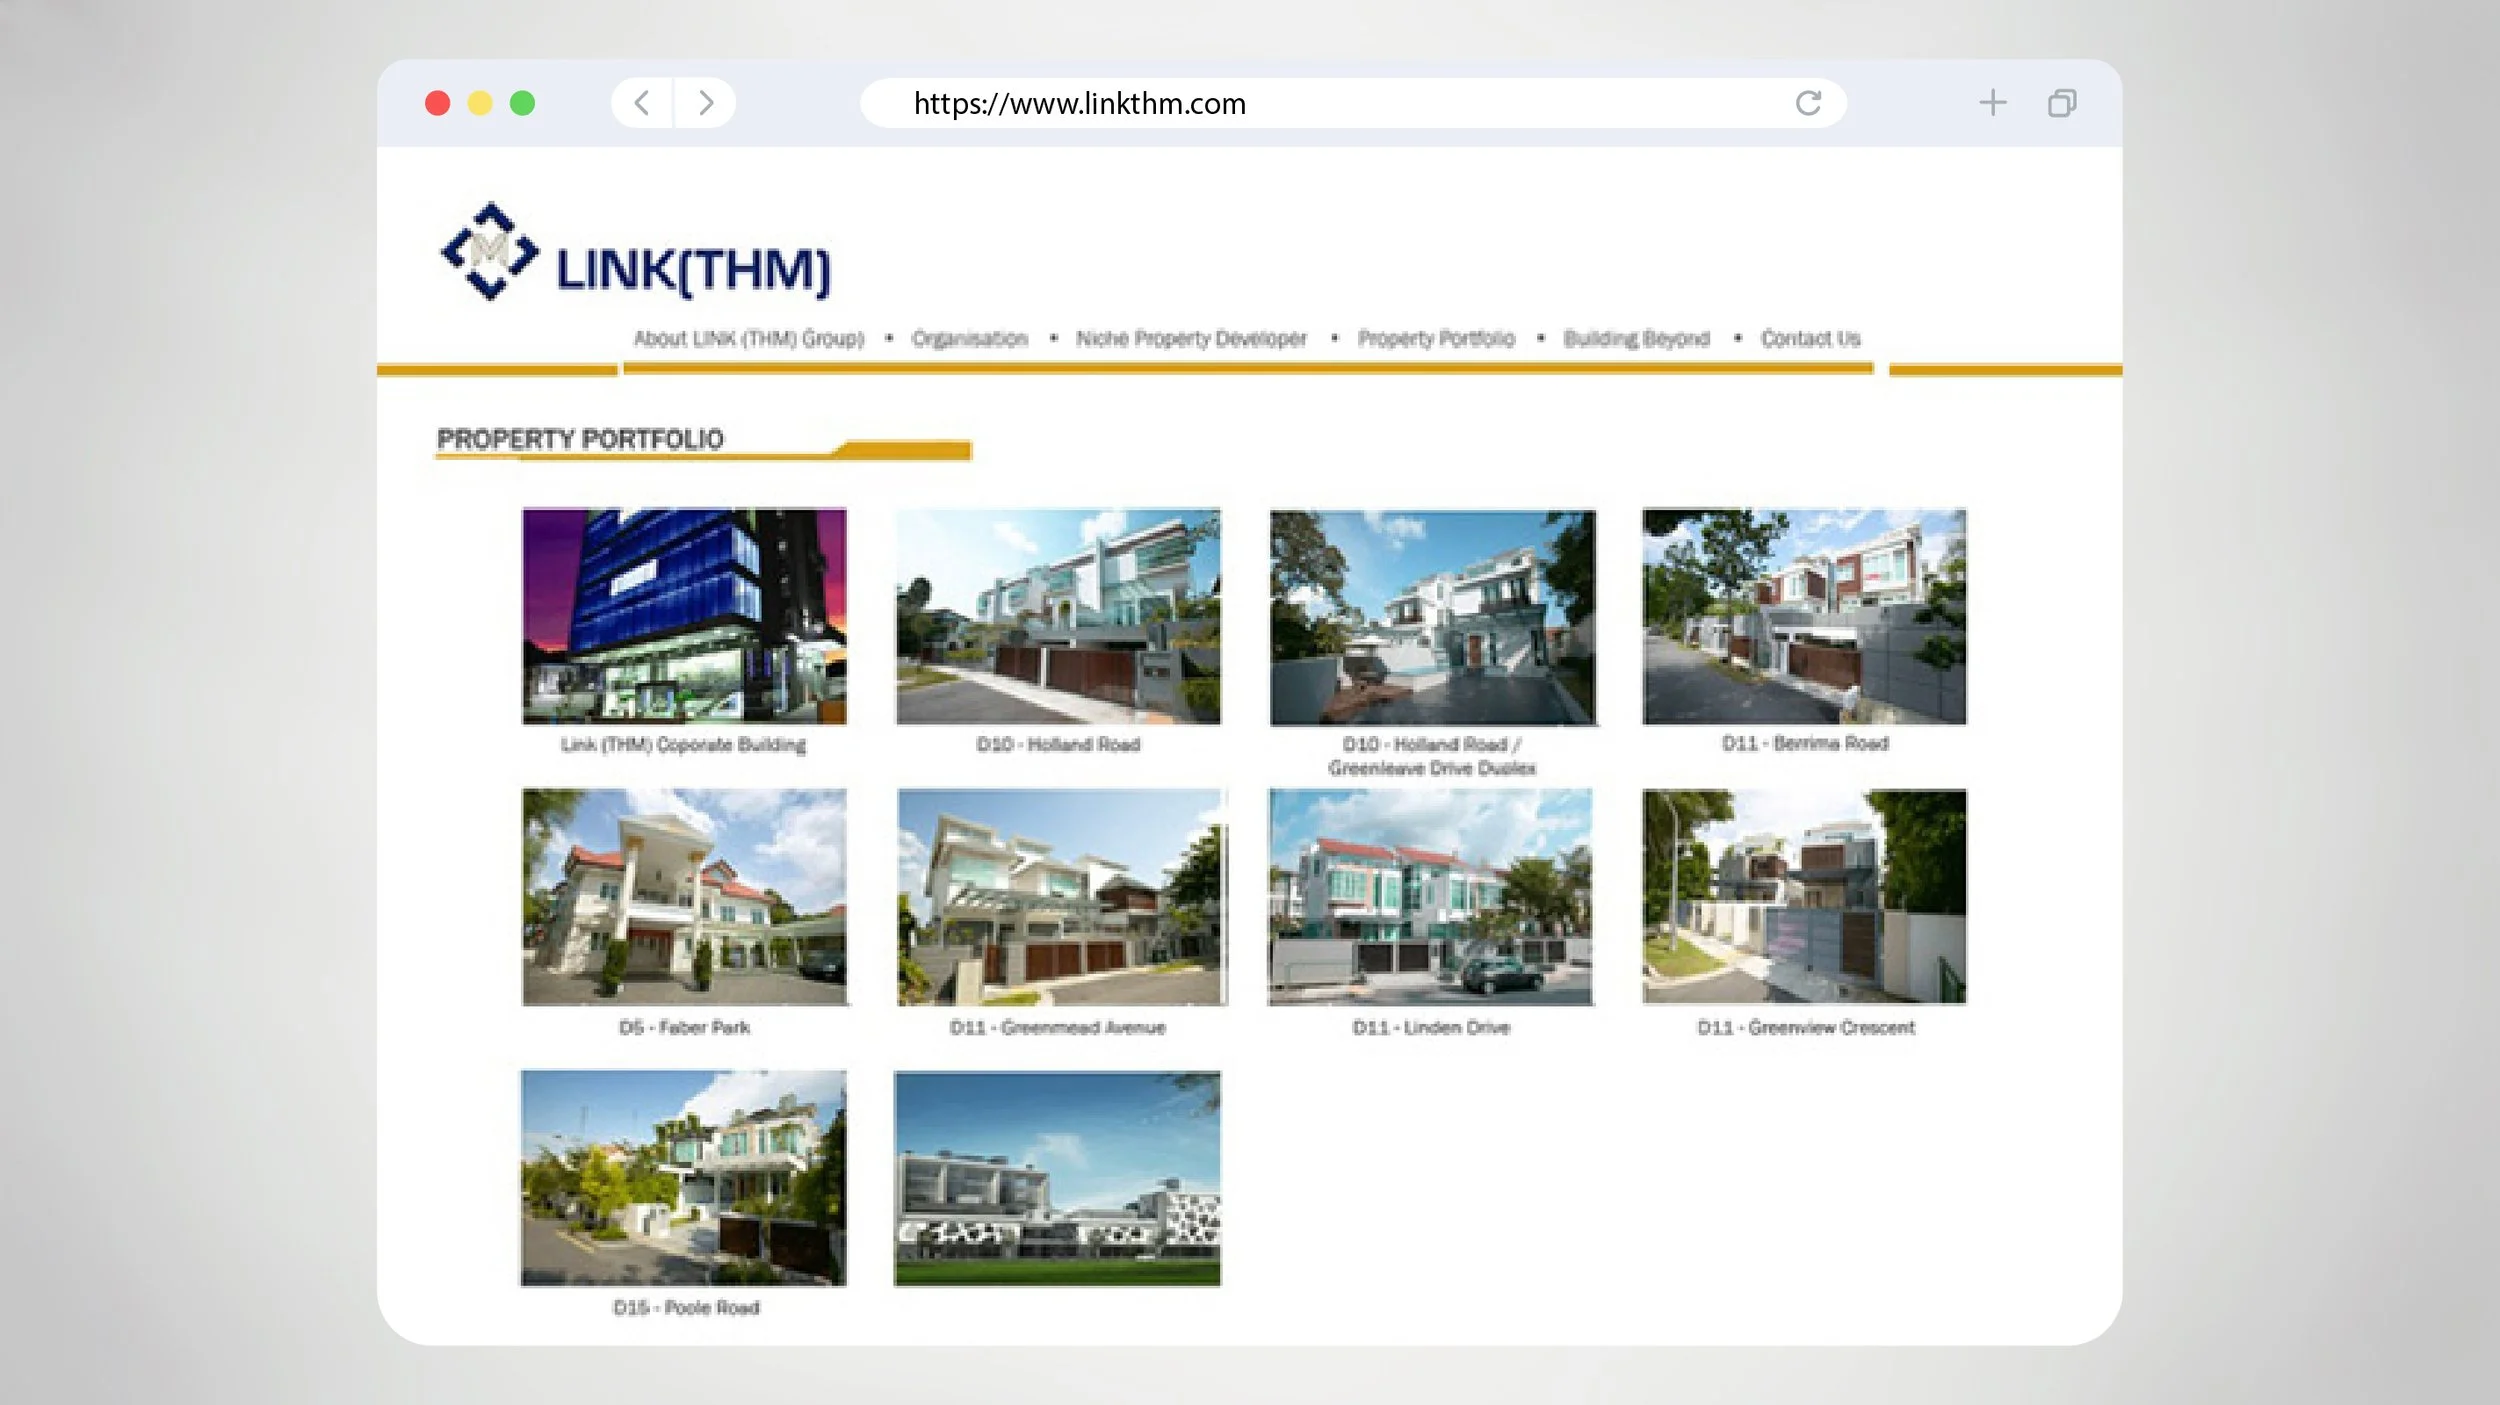Screen dimensions: 2500x1405
Task: Reload the current page
Action: (1807, 103)
